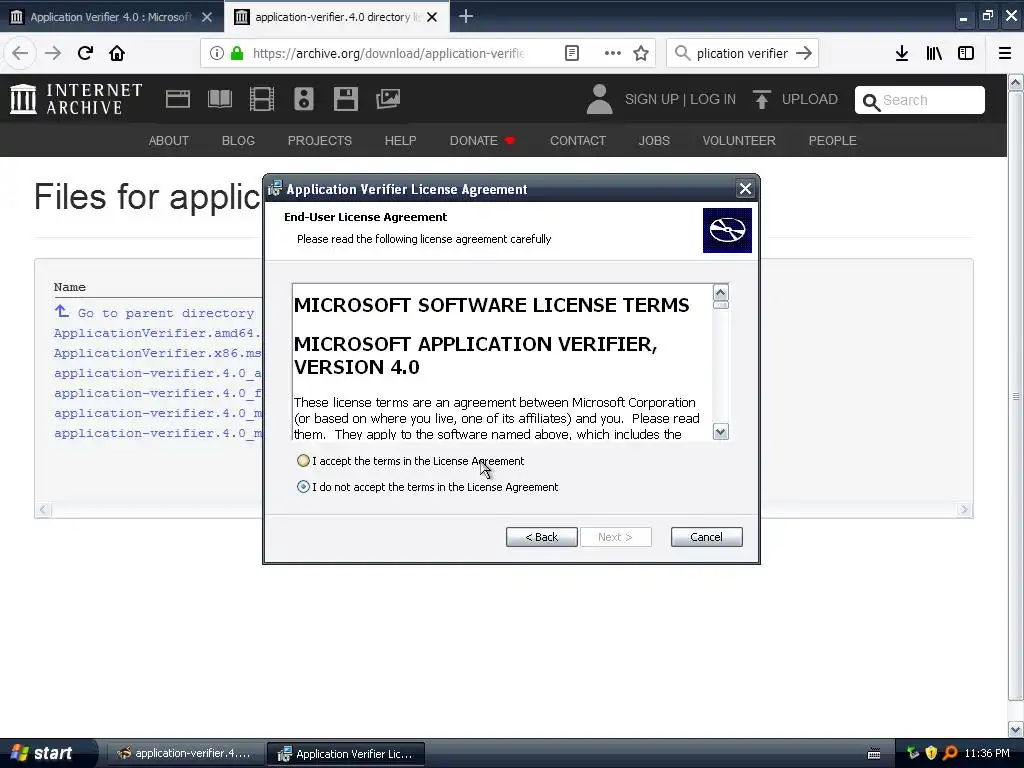Open the Software floppy disk icon

pyautogui.click(x=345, y=99)
